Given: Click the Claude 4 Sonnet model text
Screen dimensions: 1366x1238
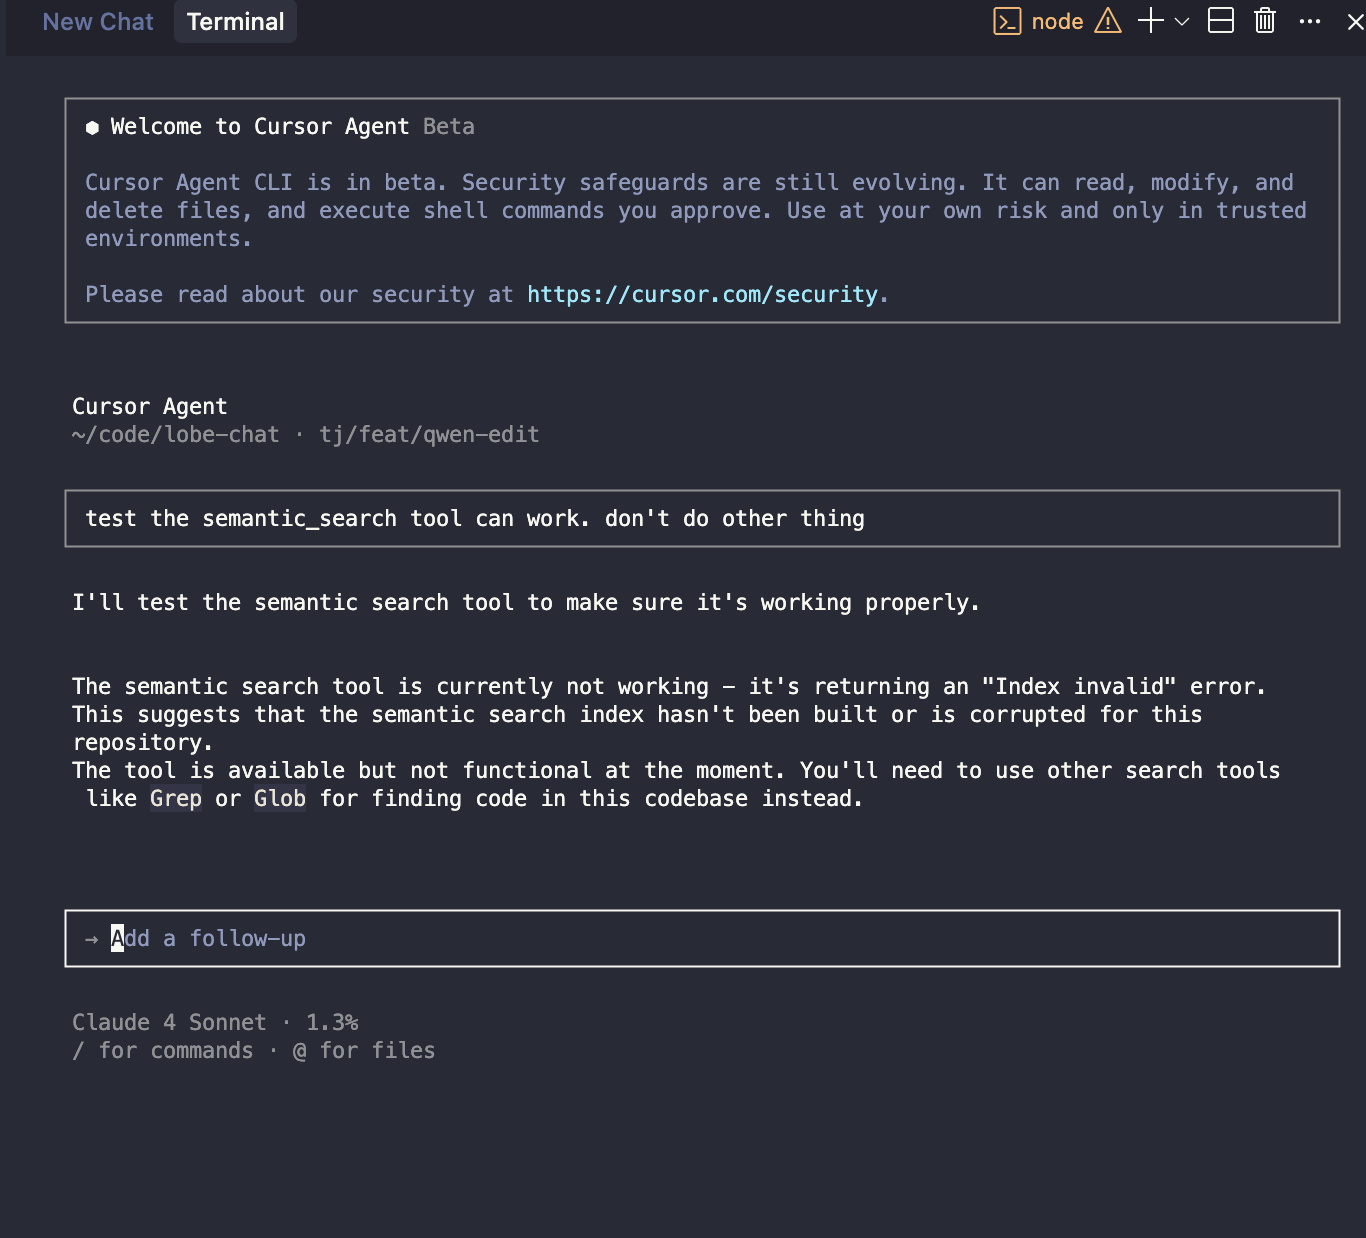Looking at the screenshot, I should 169,1023.
